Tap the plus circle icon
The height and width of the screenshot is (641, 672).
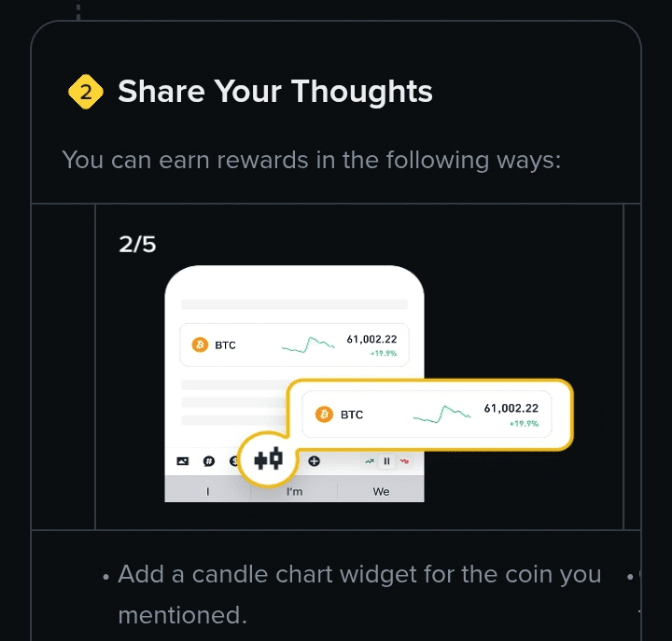pyautogui.click(x=314, y=461)
